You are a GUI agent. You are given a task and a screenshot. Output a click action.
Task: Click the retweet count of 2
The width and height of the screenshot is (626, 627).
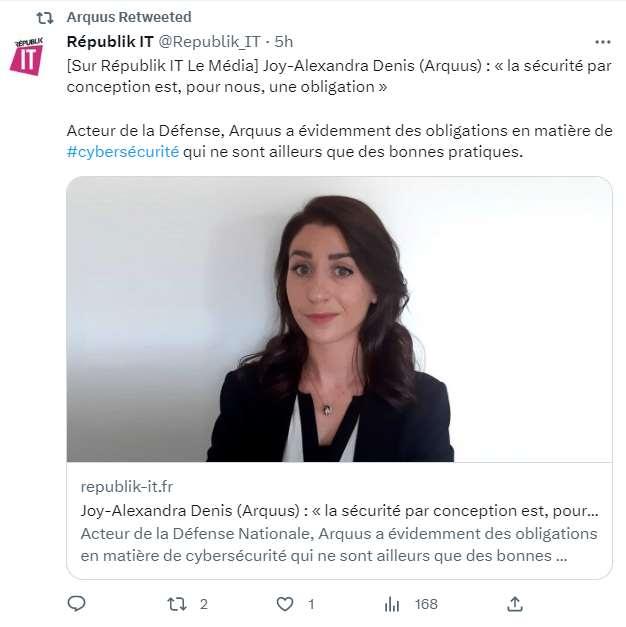tap(204, 604)
